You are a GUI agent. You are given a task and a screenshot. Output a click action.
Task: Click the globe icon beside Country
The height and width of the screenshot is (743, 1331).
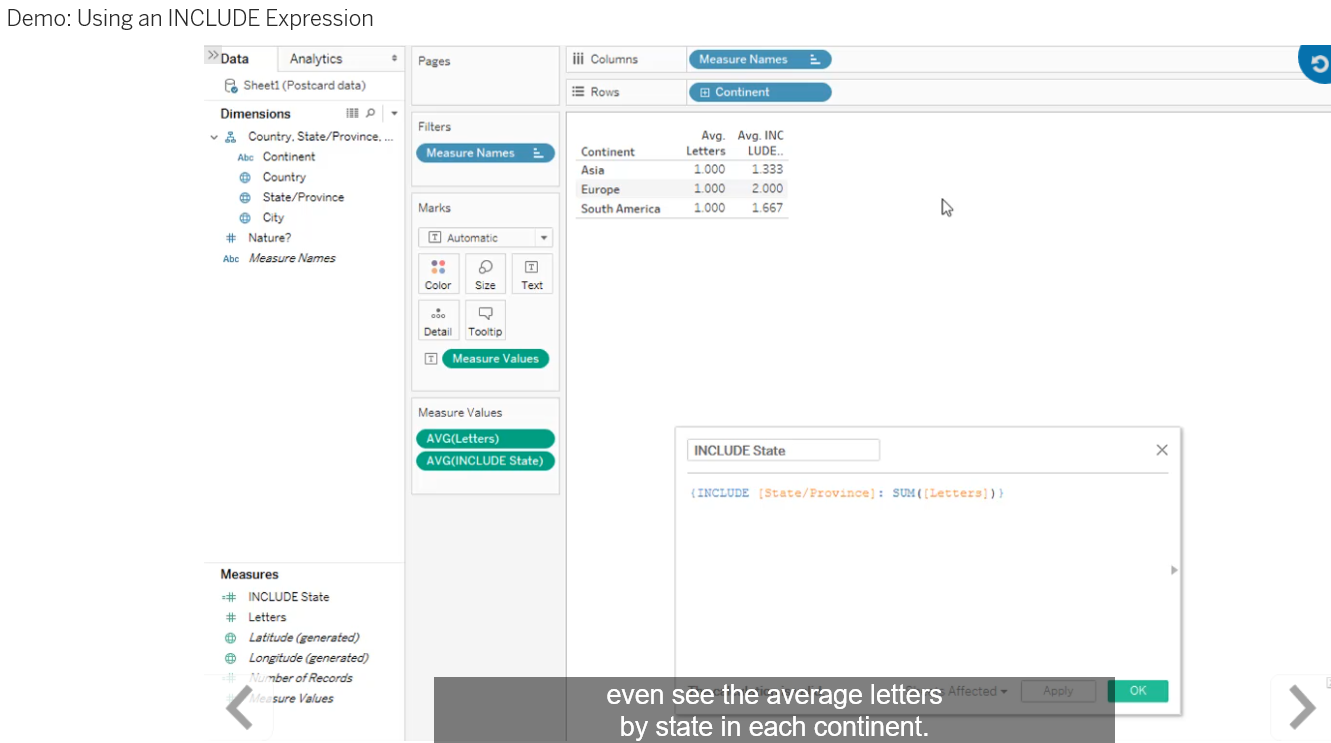pyautogui.click(x=244, y=177)
